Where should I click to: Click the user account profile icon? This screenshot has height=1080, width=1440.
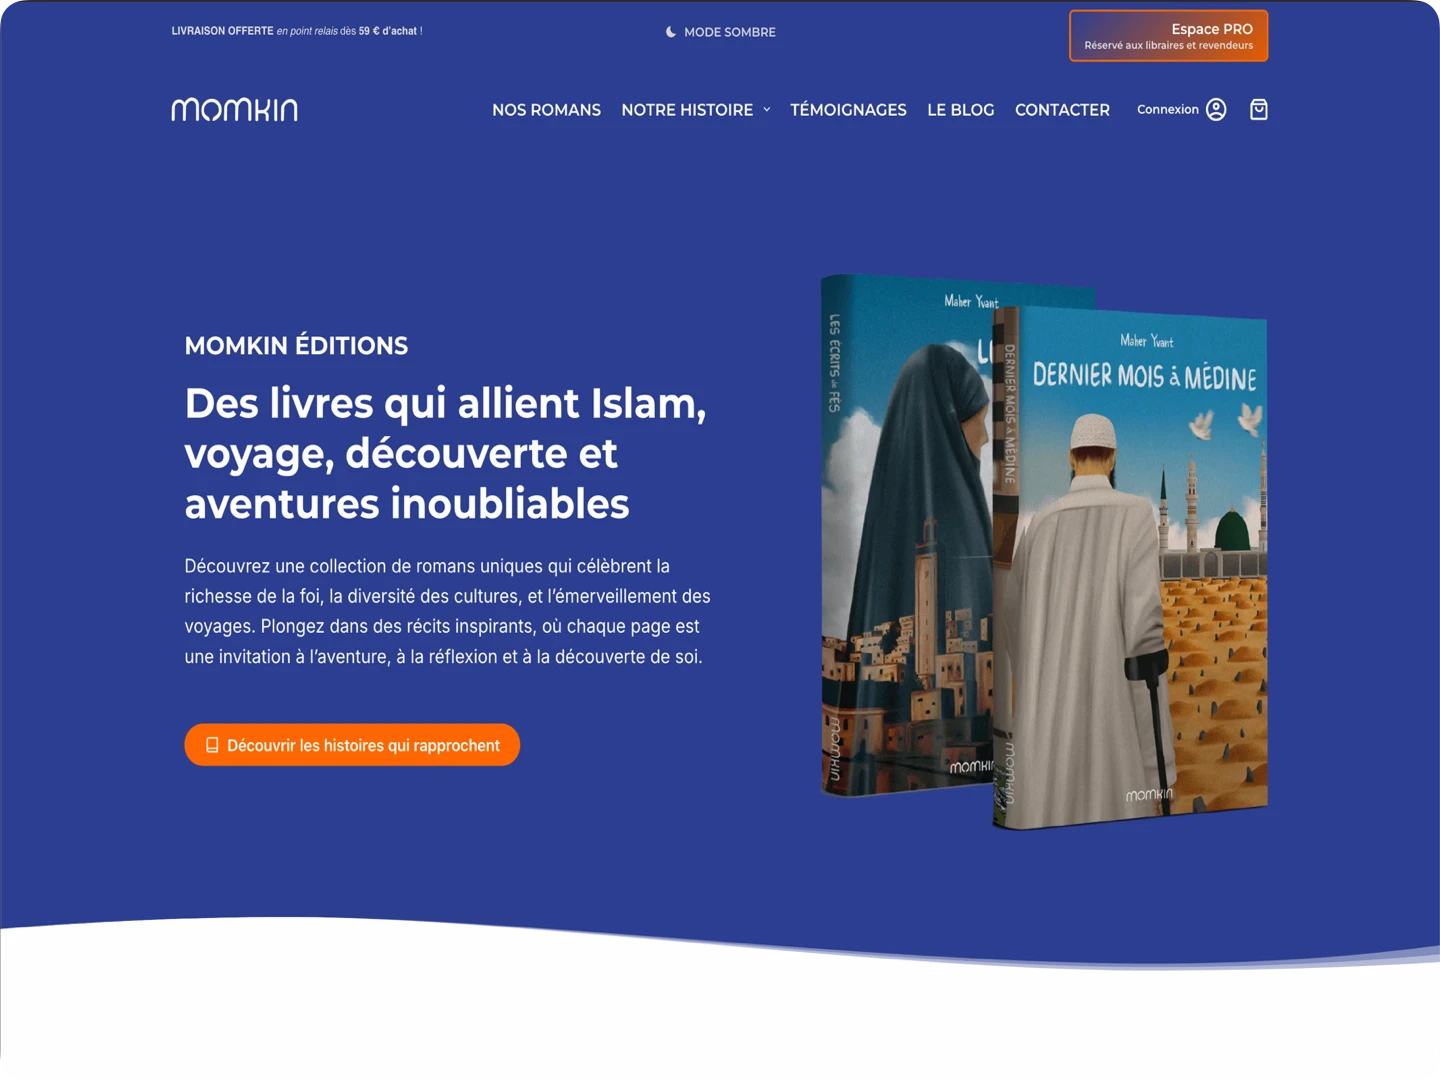1216,109
